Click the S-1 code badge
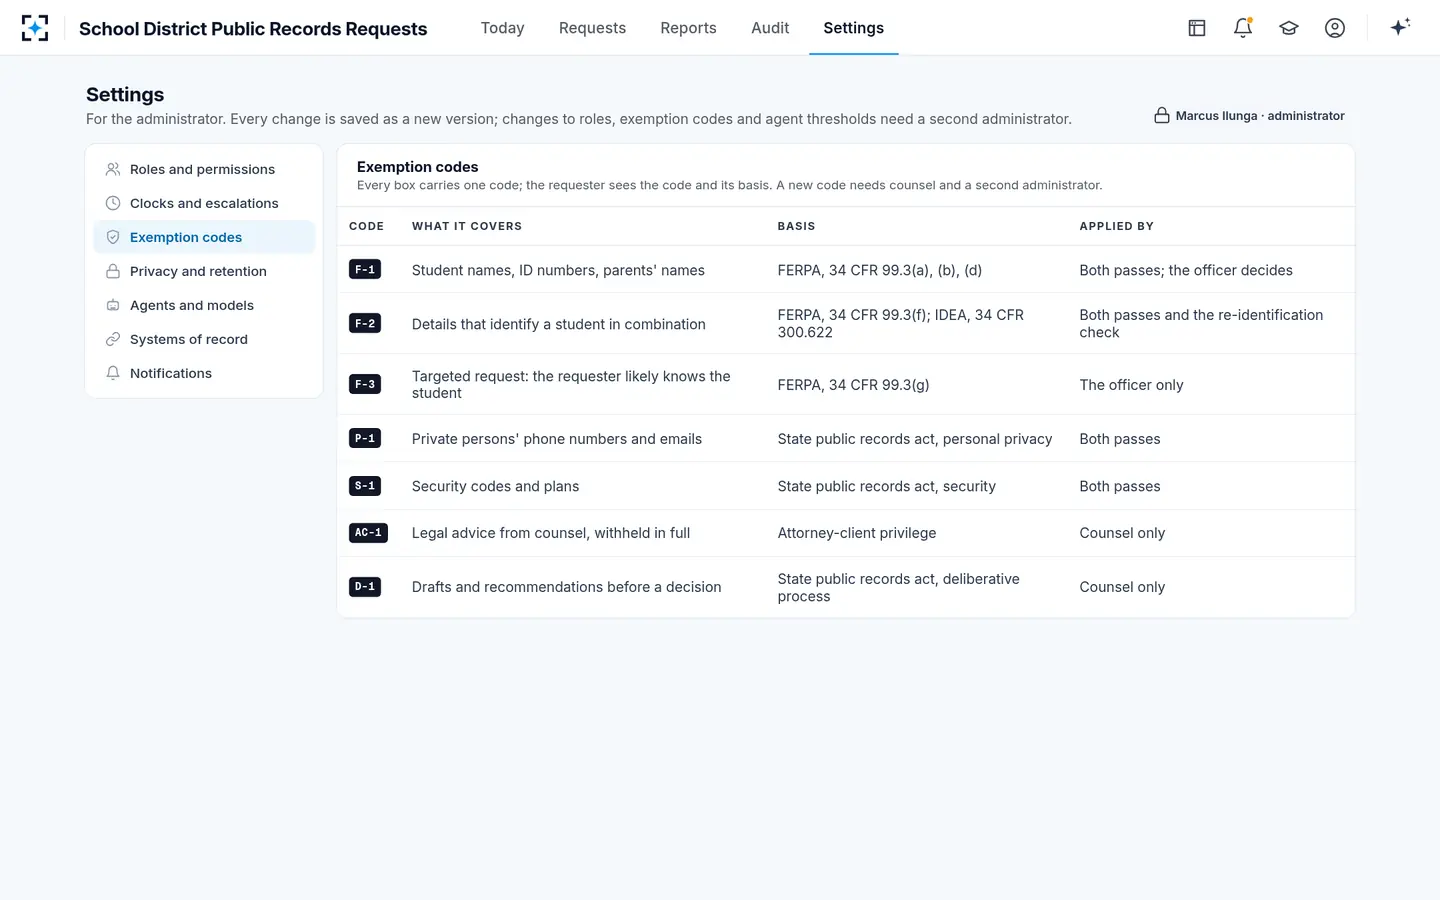The height and width of the screenshot is (900, 1440). pos(365,486)
